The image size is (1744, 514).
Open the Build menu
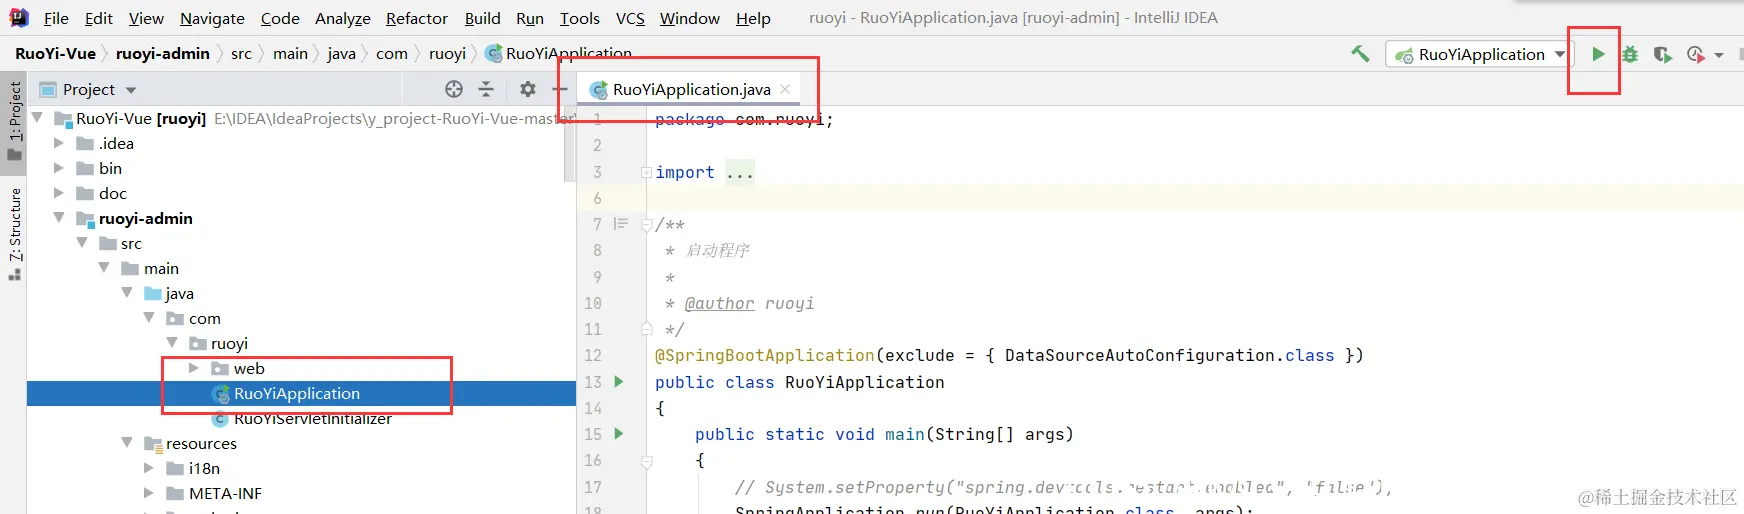(482, 18)
